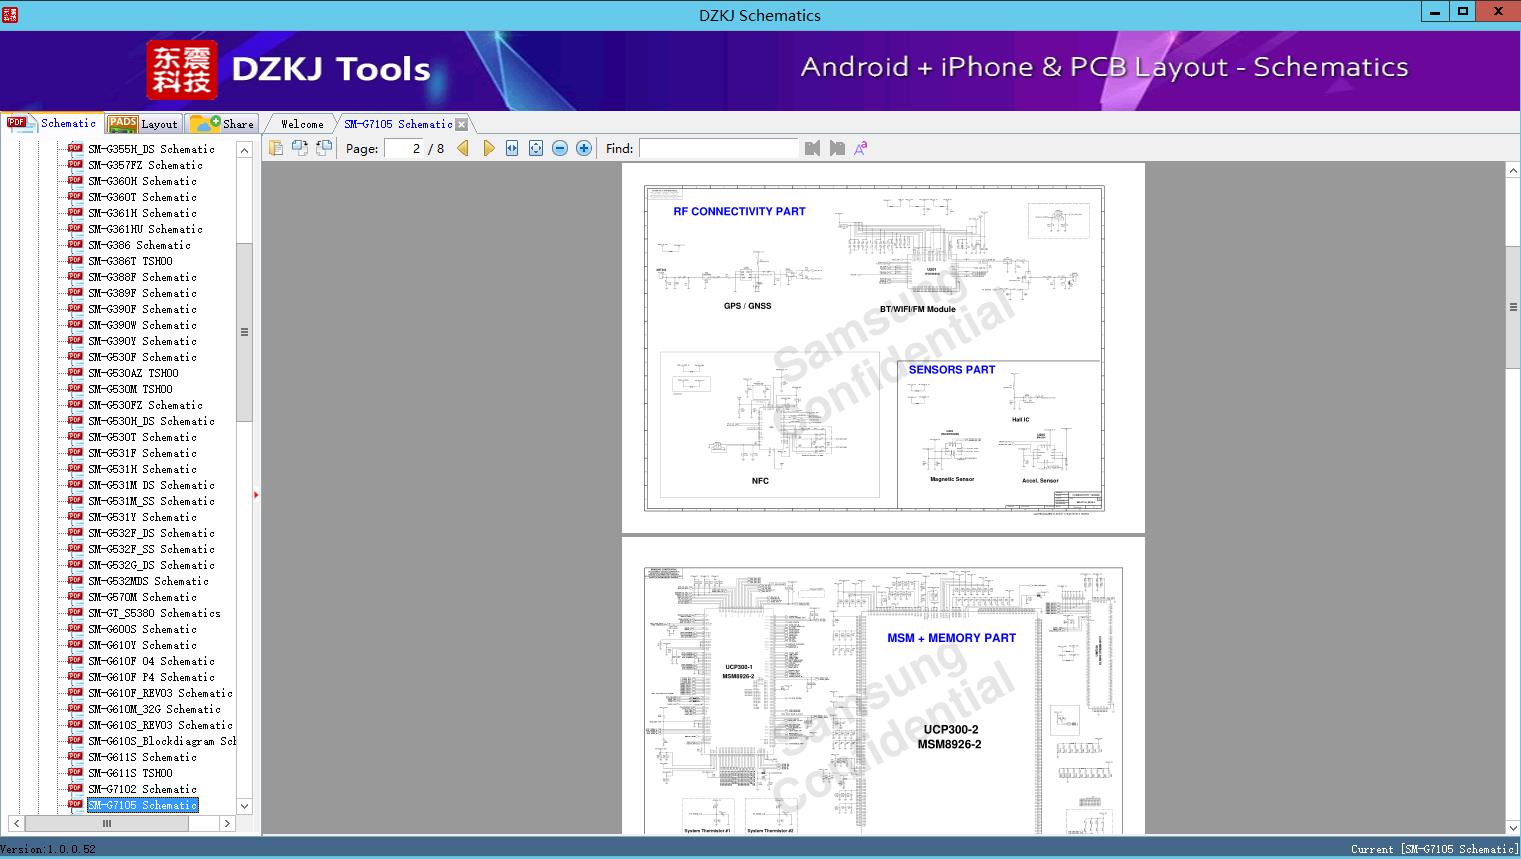Switch to the Share panel tab
Screen dimensions: 1521x859
(x=222, y=124)
